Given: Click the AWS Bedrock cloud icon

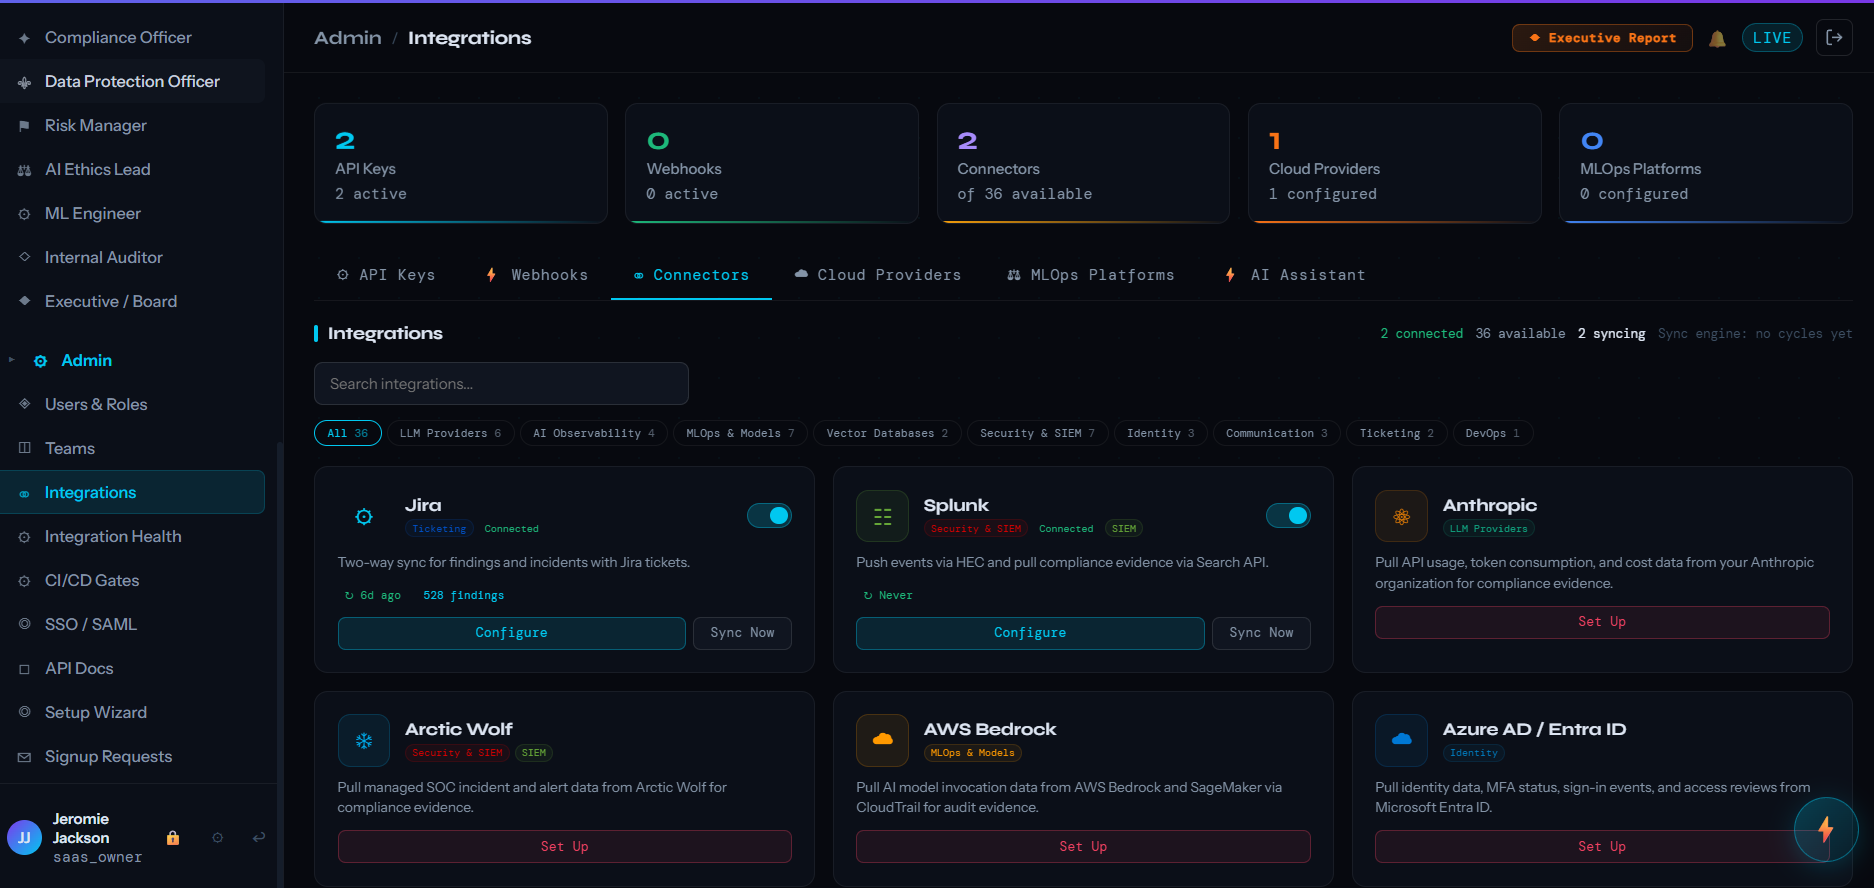Looking at the screenshot, I should [882, 740].
